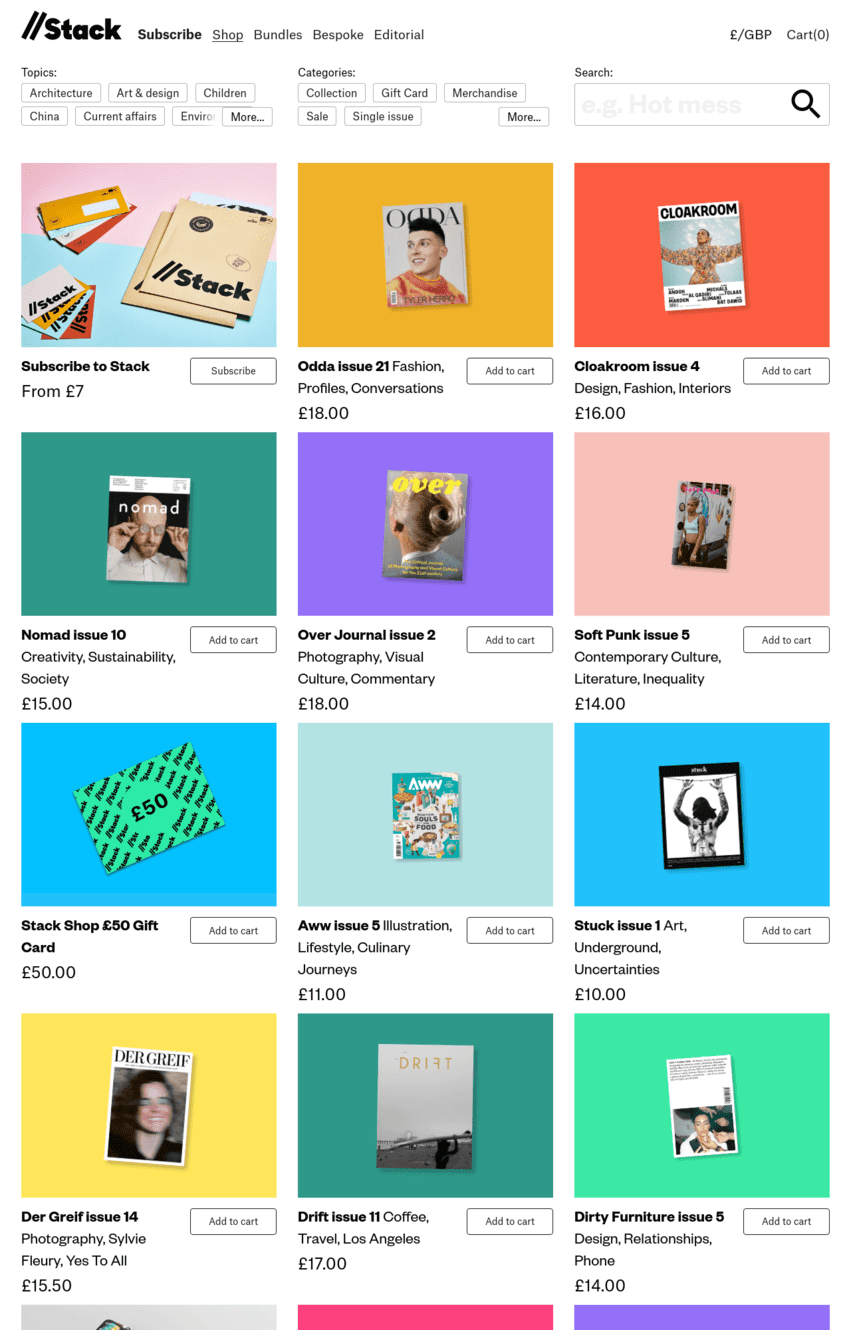Image resolution: width=851 pixels, height=1330 pixels.
Task: Open the Cloakroom issue 4 cover image
Action: click(x=702, y=255)
